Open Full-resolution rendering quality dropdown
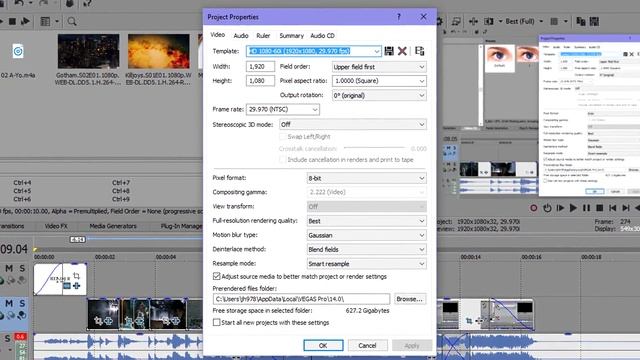The width and height of the screenshot is (640, 360). [x=367, y=221]
